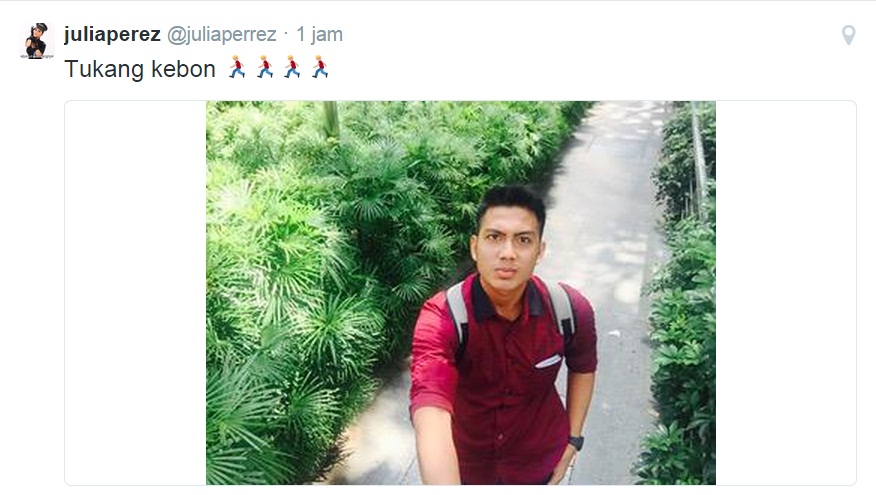Click the man's maroon shirt in the photo
This screenshot has width=876, height=495.
click(503, 385)
